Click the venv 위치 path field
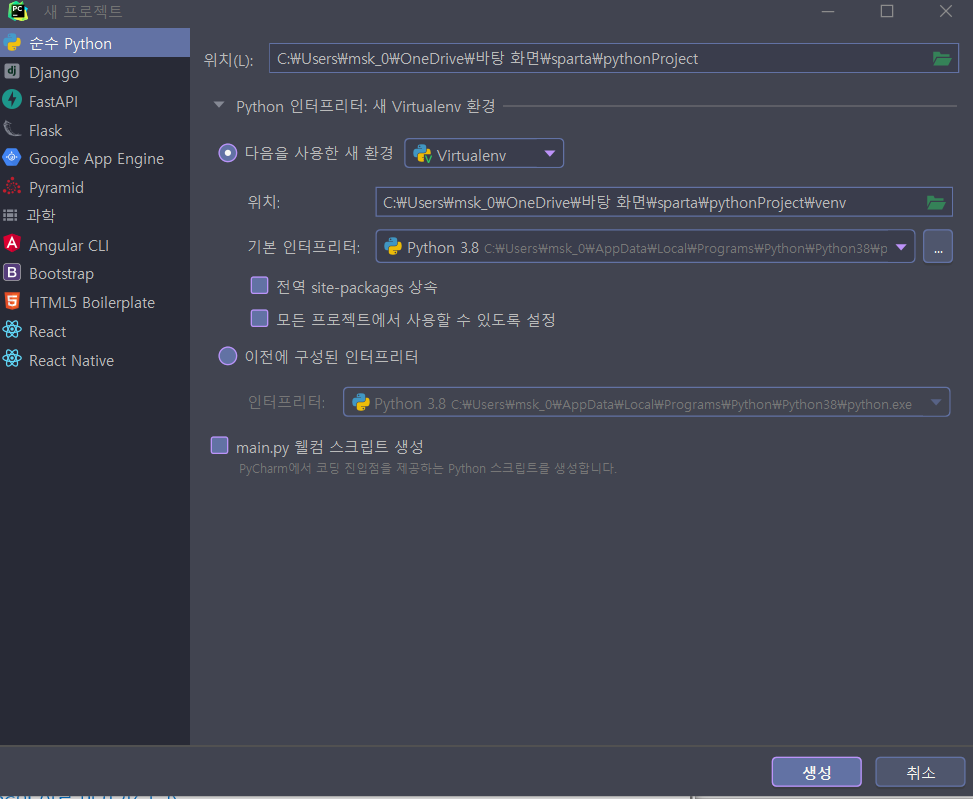 click(x=664, y=202)
